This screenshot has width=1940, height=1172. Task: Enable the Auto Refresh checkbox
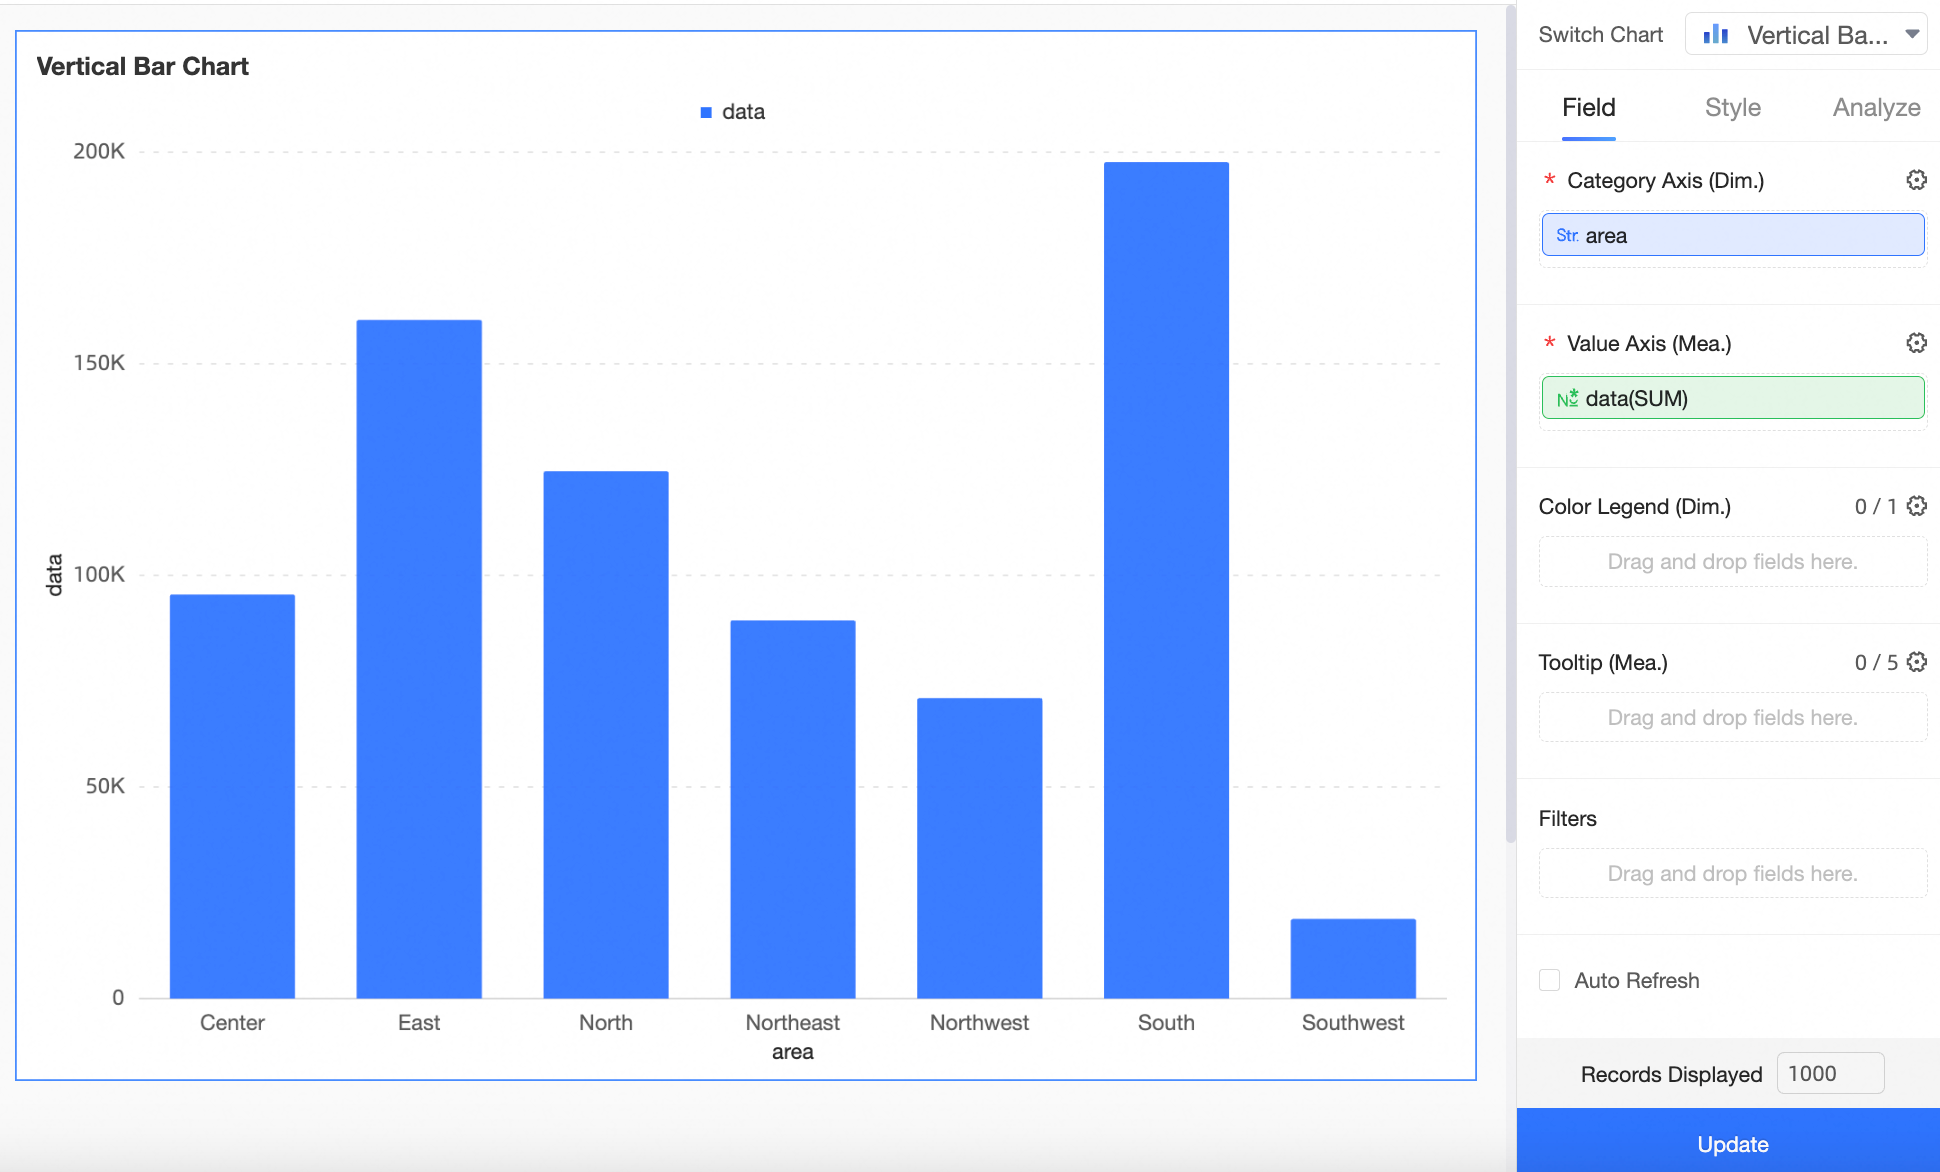[x=1549, y=980]
